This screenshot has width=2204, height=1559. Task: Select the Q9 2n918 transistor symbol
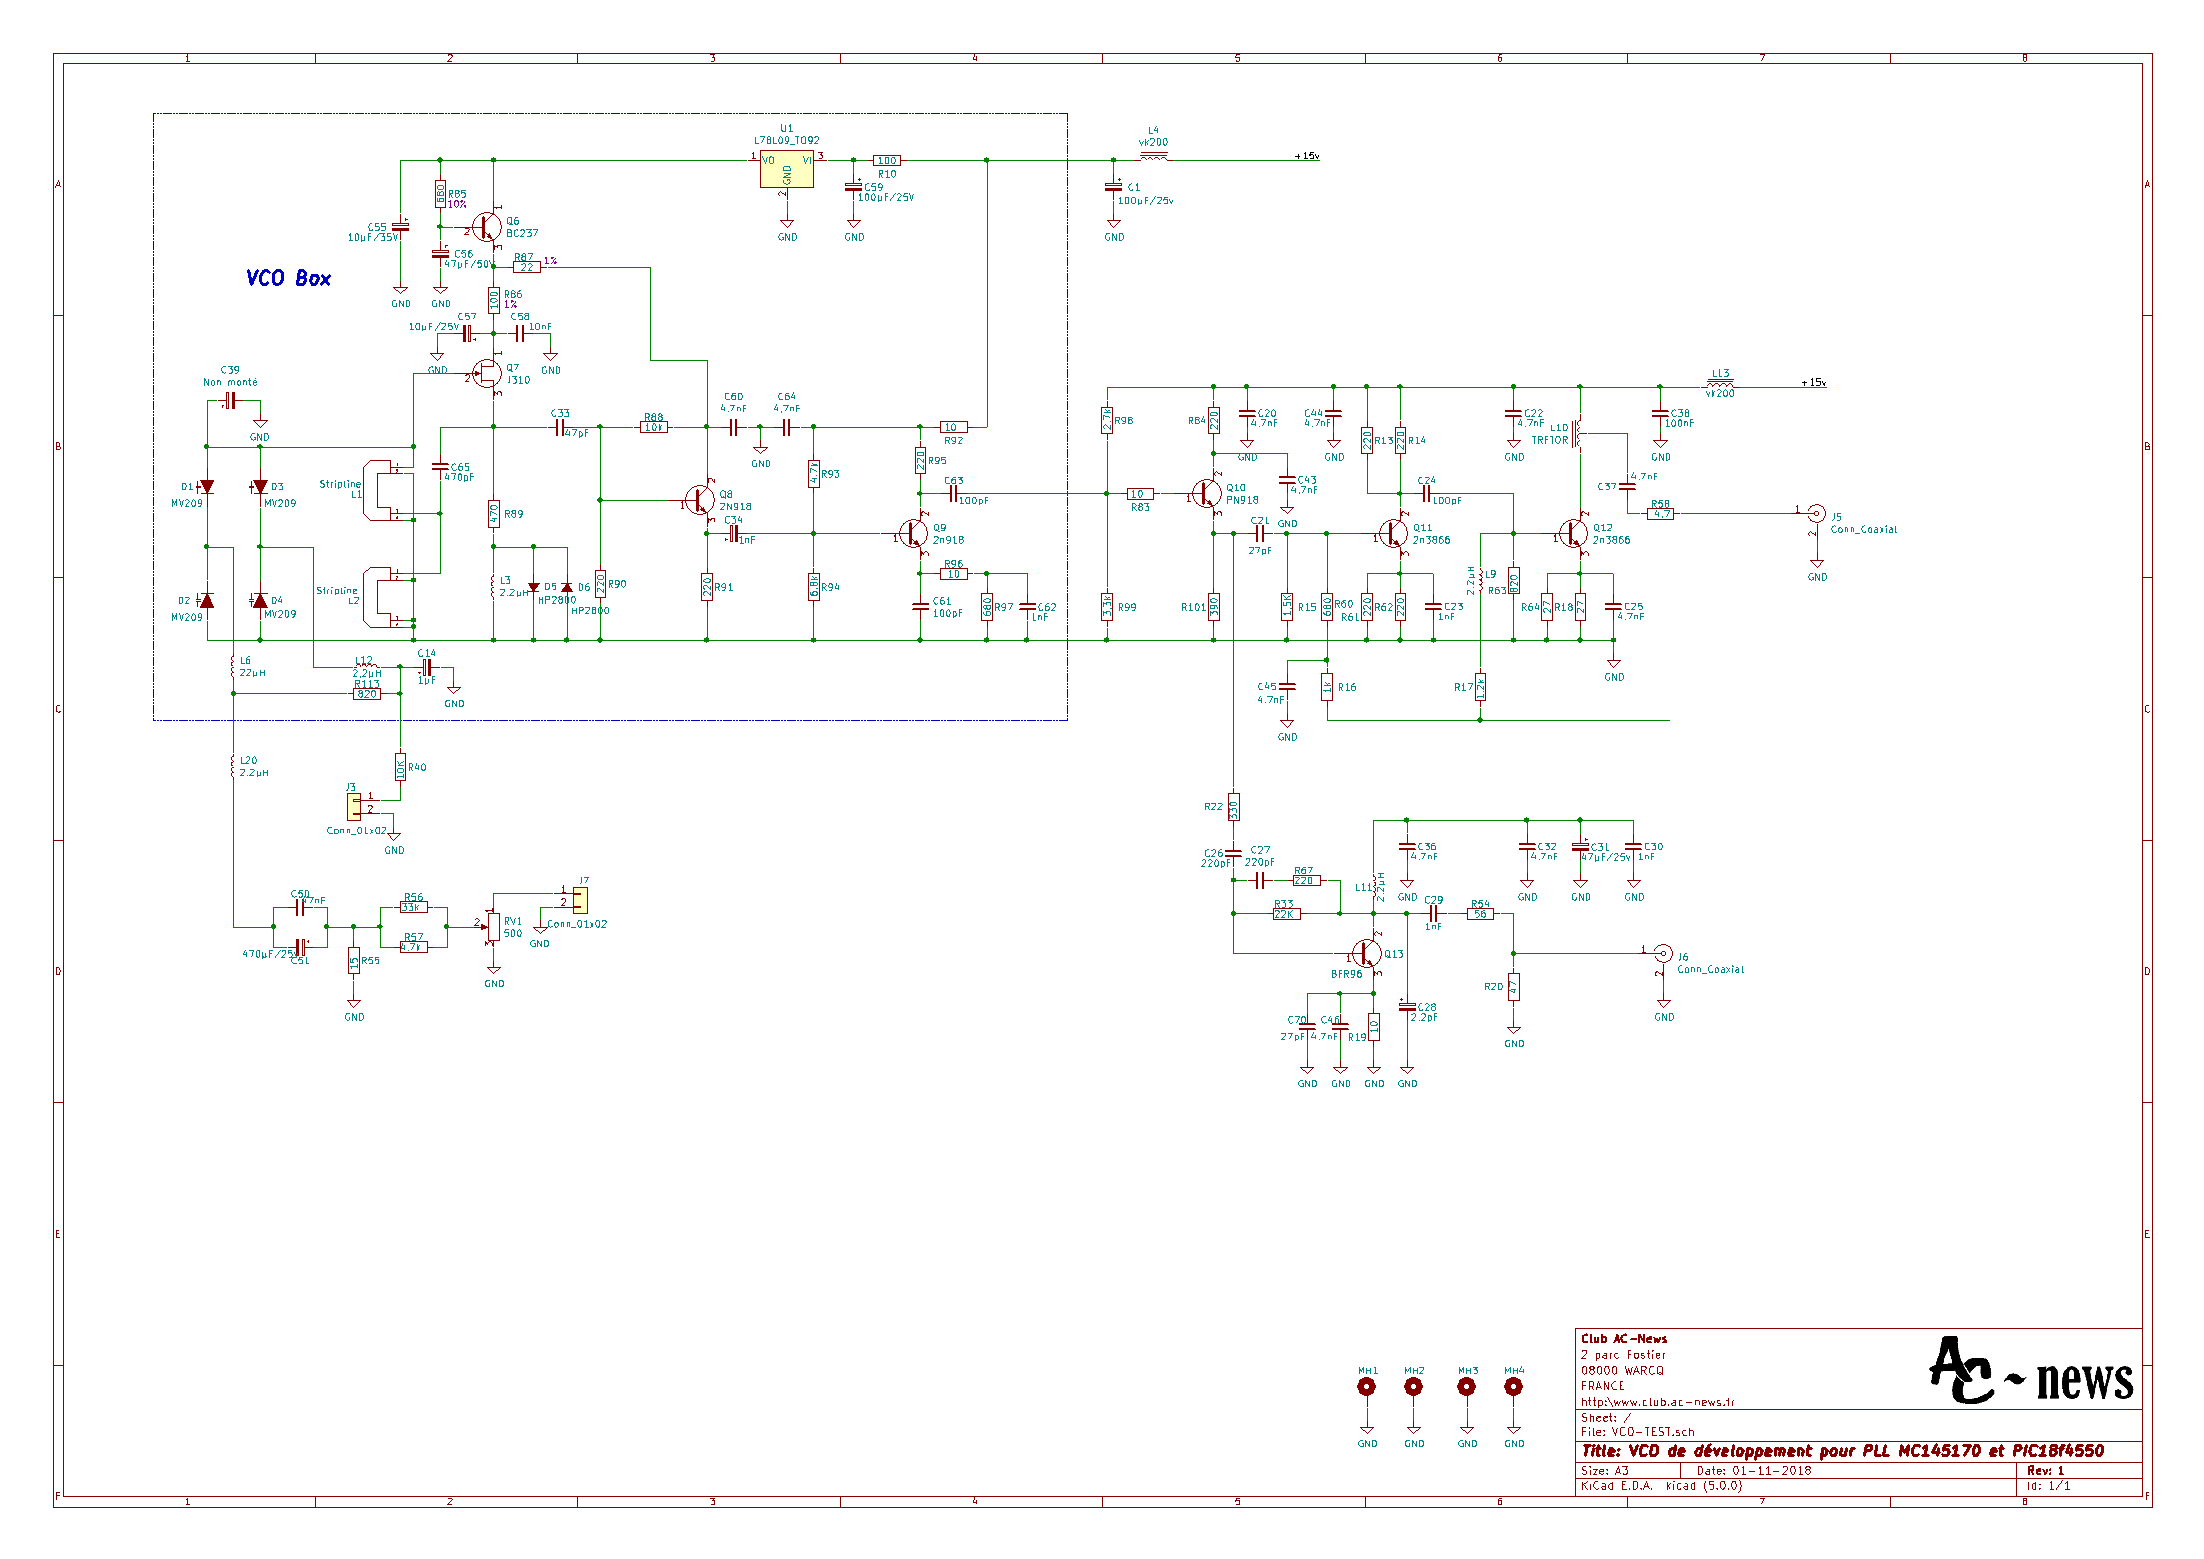pyautogui.click(x=913, y=533)
